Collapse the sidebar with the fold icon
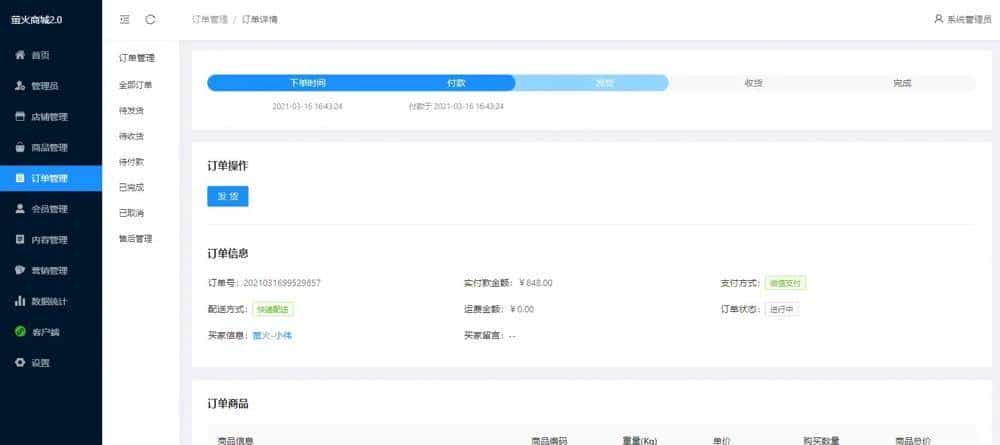1000x445 pixels. [x=125, y=19]
